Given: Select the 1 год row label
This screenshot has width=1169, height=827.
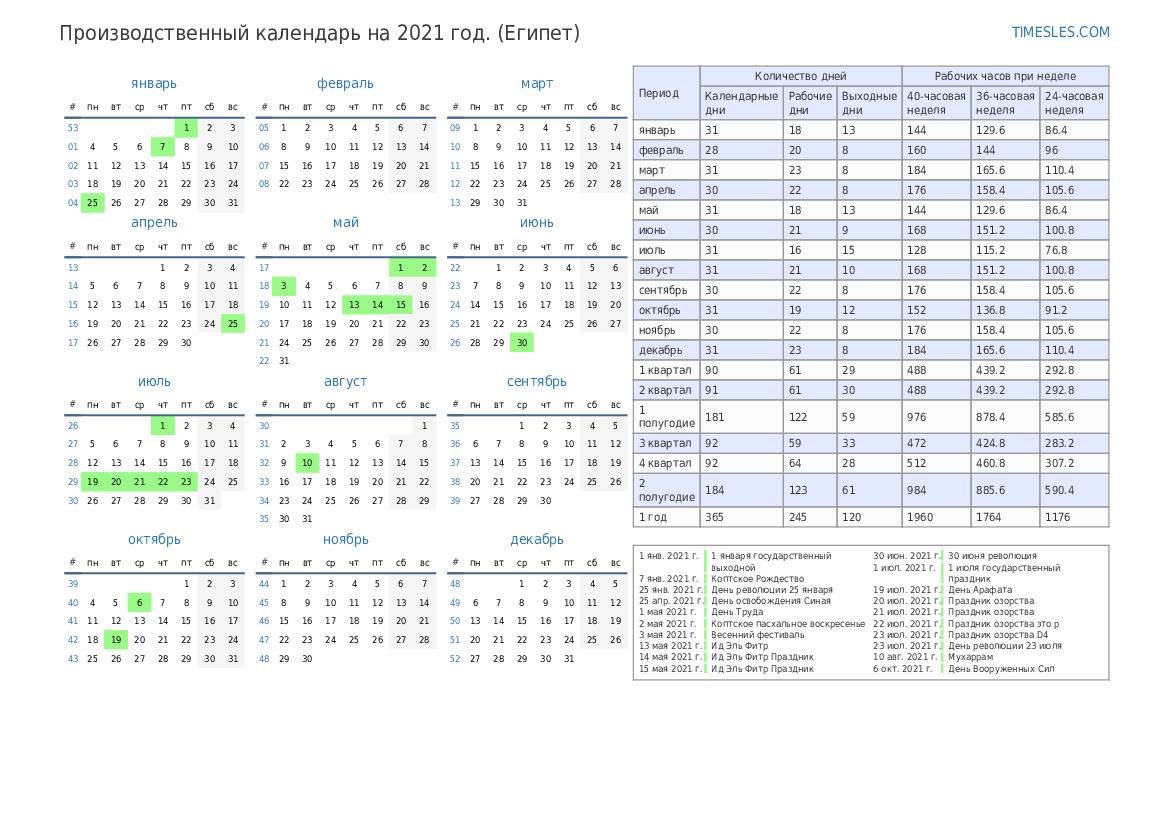Looking at the screenshot, I should [652, 517].
